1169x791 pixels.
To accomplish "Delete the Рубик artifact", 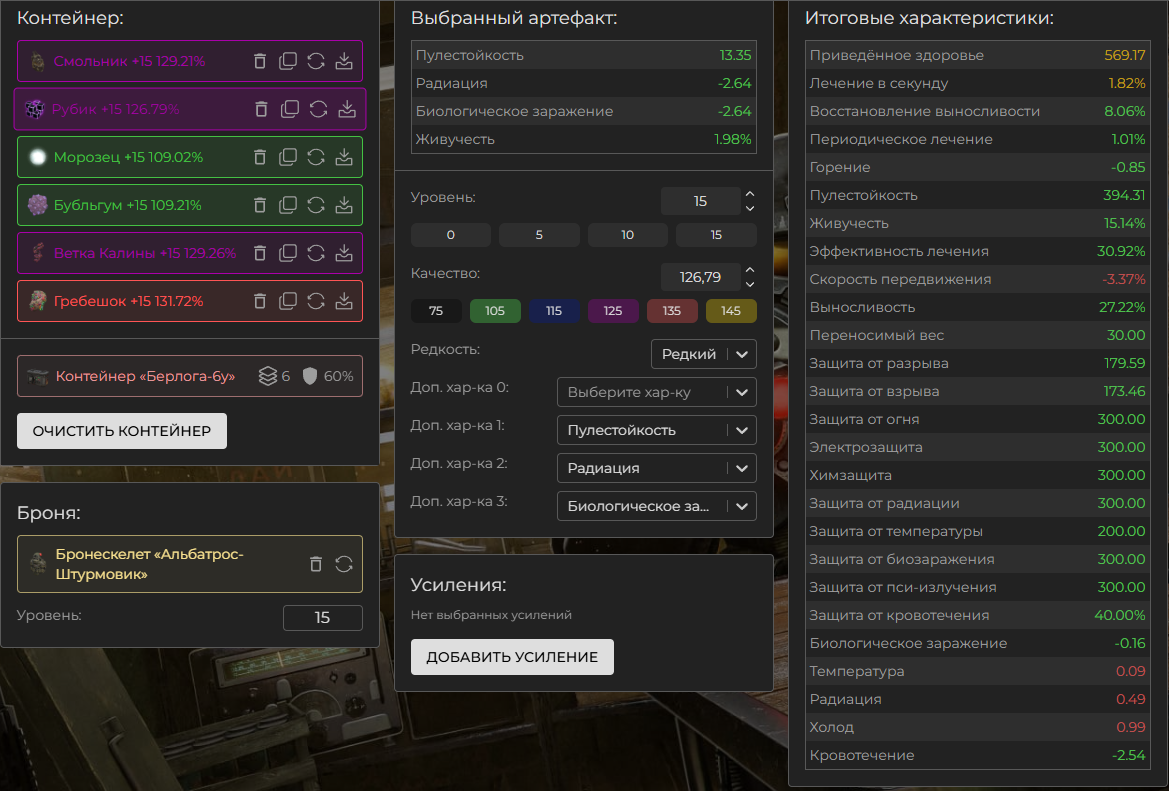I will coord(261,109).
